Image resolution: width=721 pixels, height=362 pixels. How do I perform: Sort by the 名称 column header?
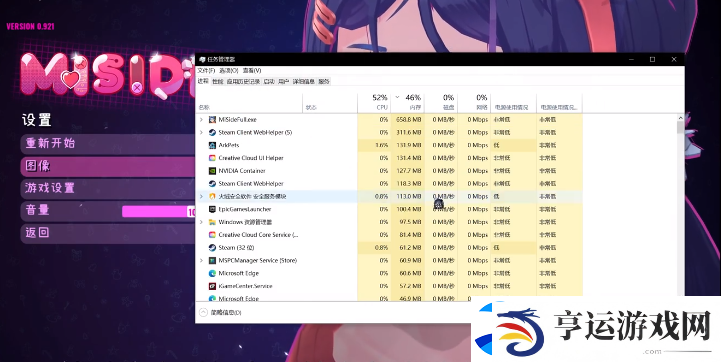[249, 102]
